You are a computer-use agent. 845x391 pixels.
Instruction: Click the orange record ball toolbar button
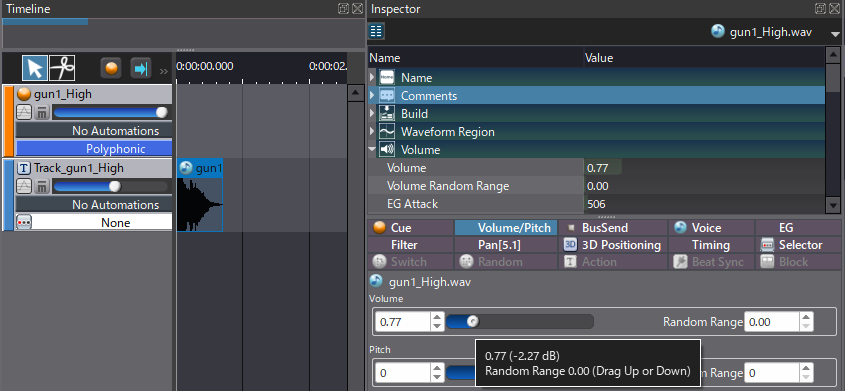pyautogui.click(x=111, y=68)
